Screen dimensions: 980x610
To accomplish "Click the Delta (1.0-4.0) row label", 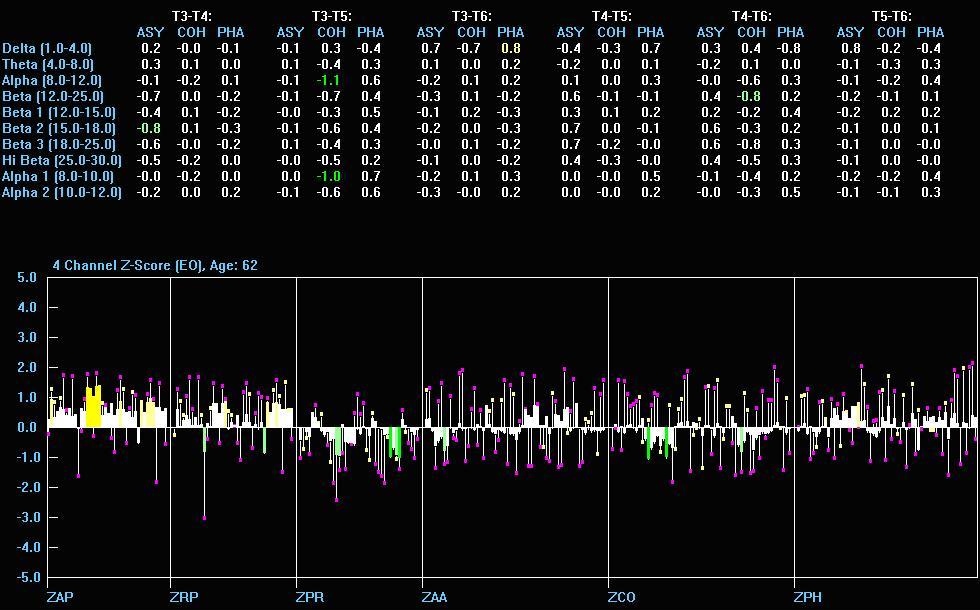I will 46,48.
